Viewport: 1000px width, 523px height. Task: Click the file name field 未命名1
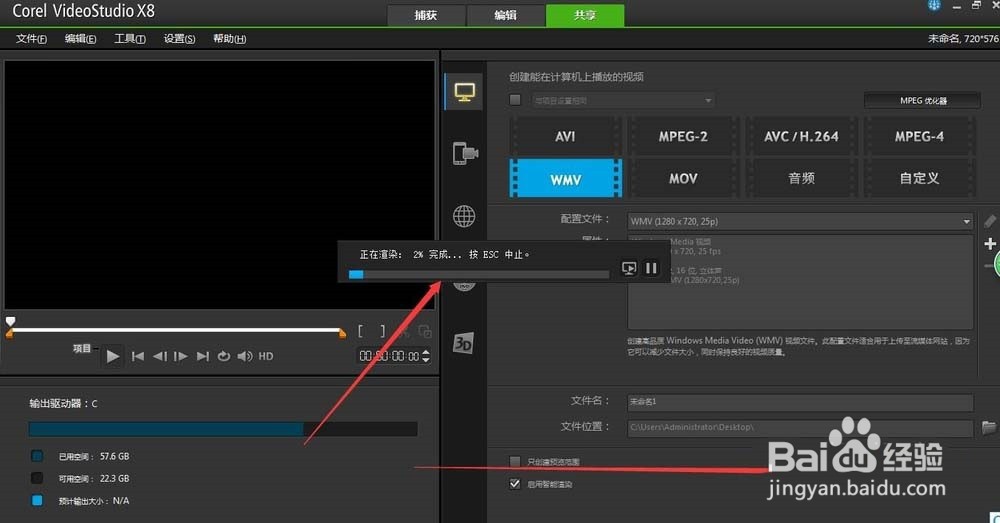pos(800,402)
